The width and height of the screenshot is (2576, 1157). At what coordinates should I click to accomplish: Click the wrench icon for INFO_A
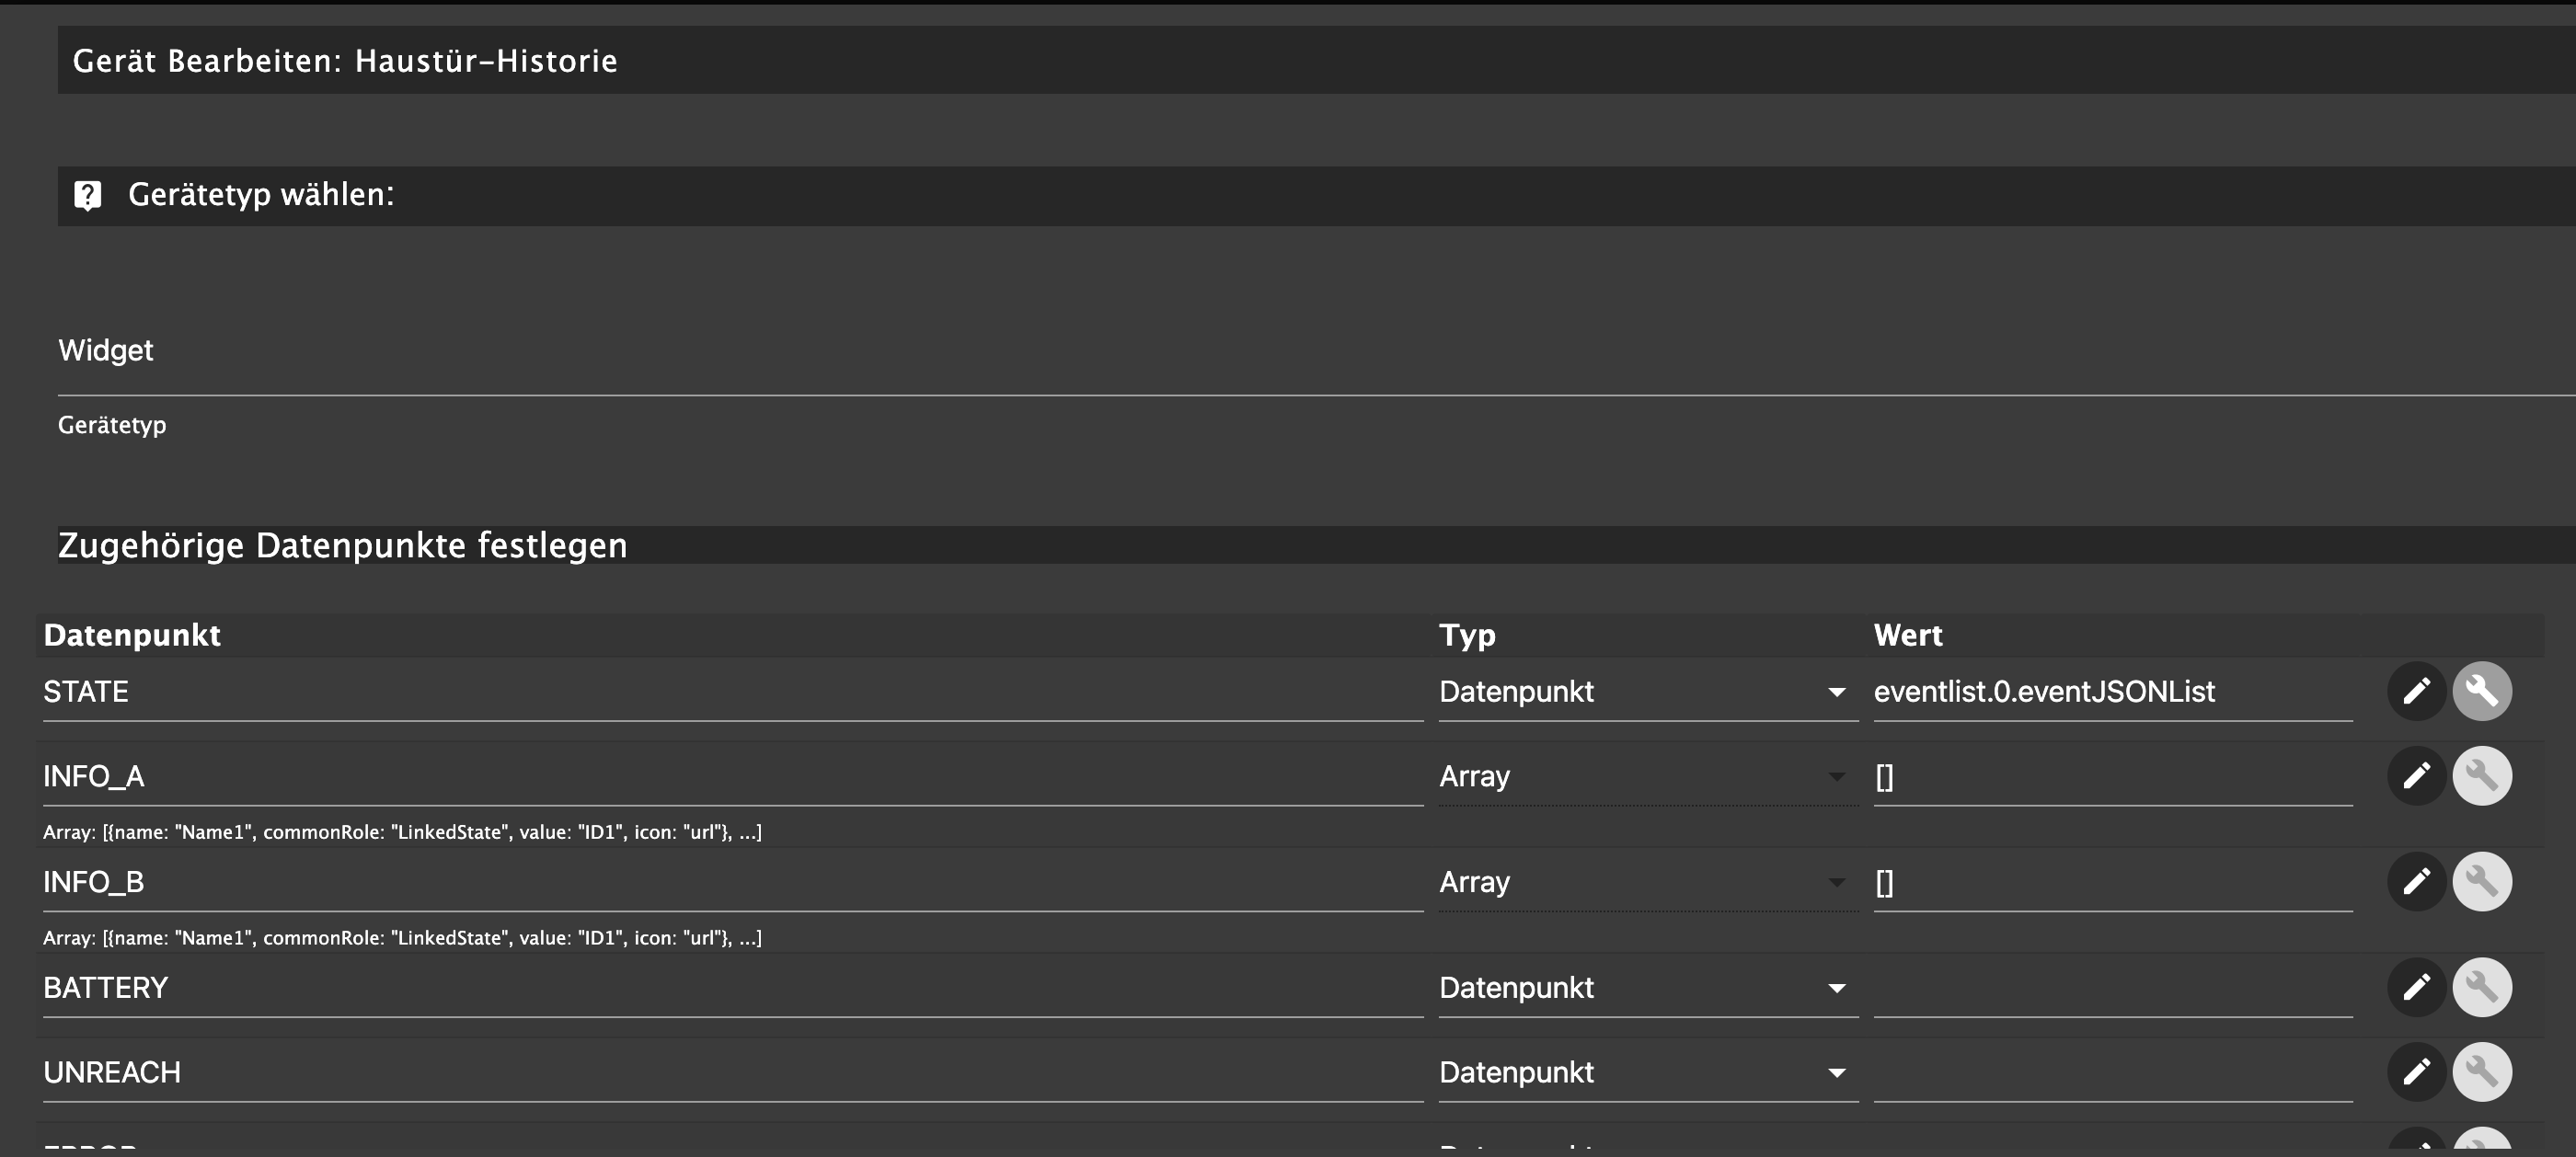[x=2481, y=776]
